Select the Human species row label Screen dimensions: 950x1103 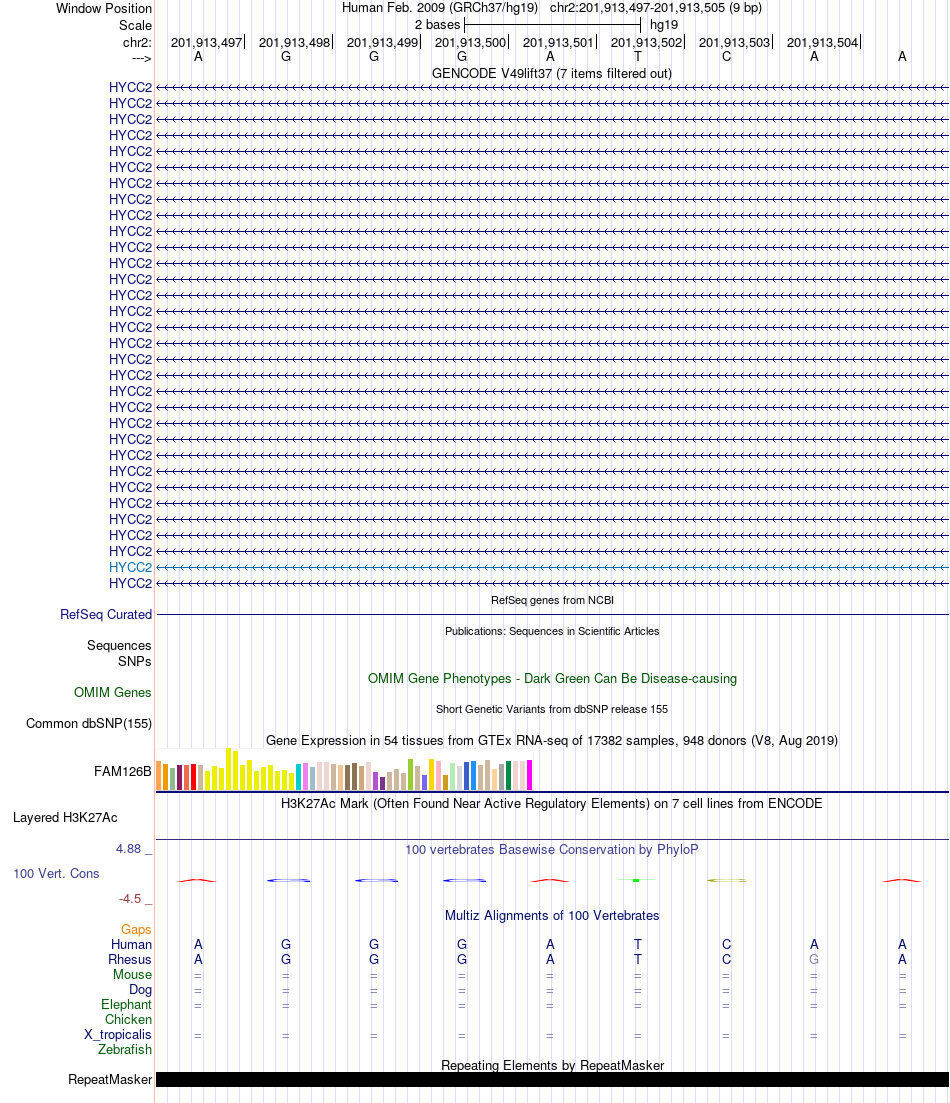coord(131,944)
